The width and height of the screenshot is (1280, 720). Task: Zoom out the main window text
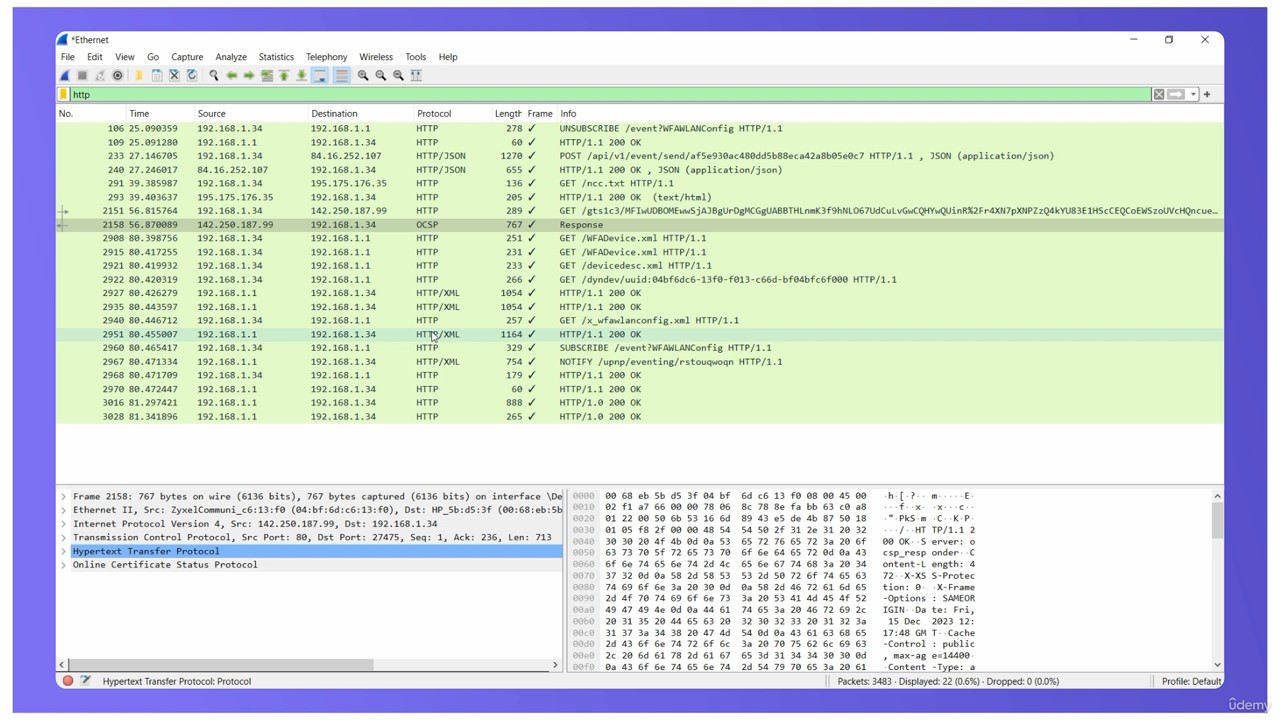pos(381,75)
